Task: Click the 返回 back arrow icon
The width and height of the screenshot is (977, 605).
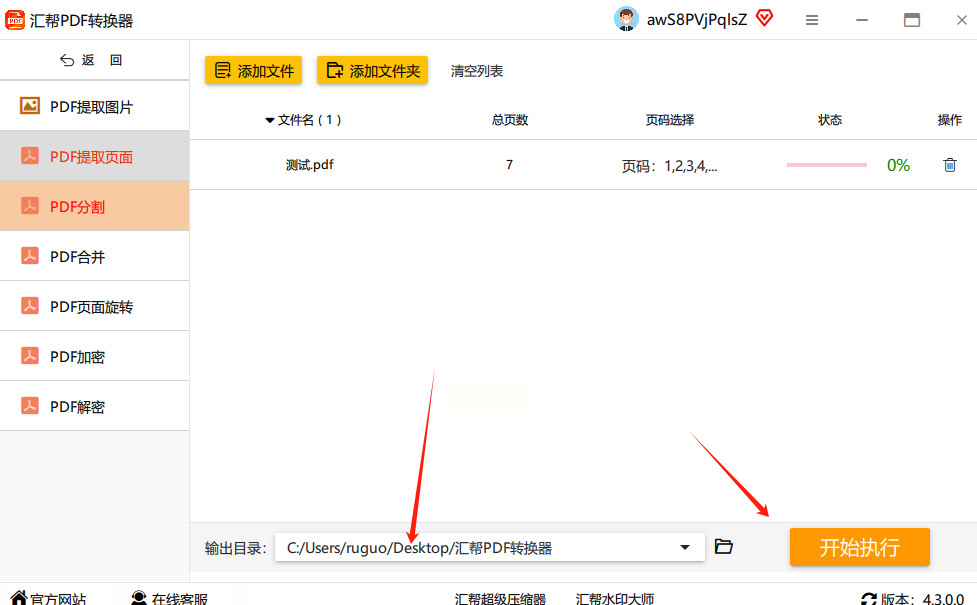Action: (67, 60)
